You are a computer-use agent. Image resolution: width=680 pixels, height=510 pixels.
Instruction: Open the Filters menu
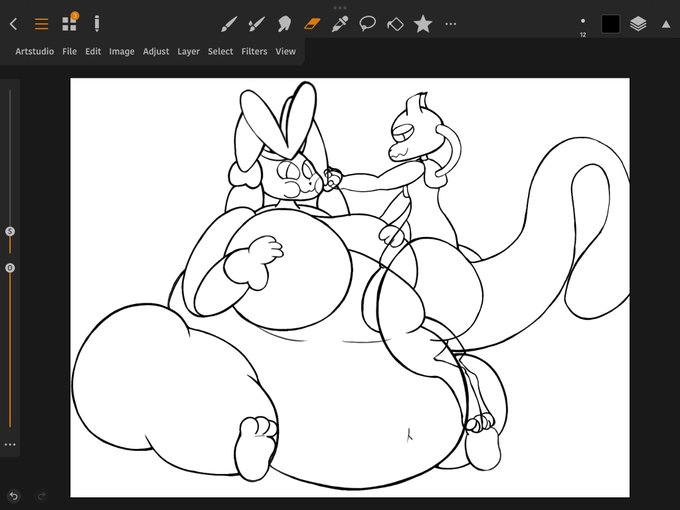click(254, 51)
